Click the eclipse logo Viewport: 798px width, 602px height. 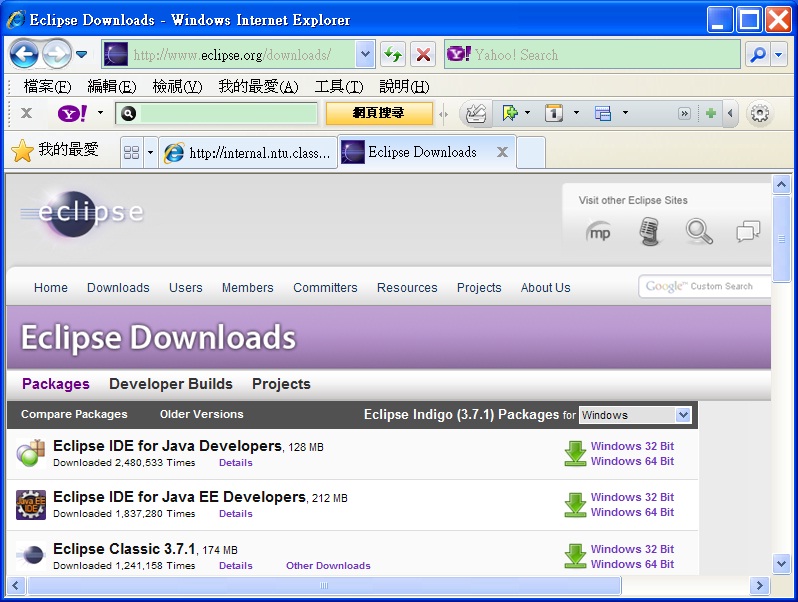(x=82, y=214)
